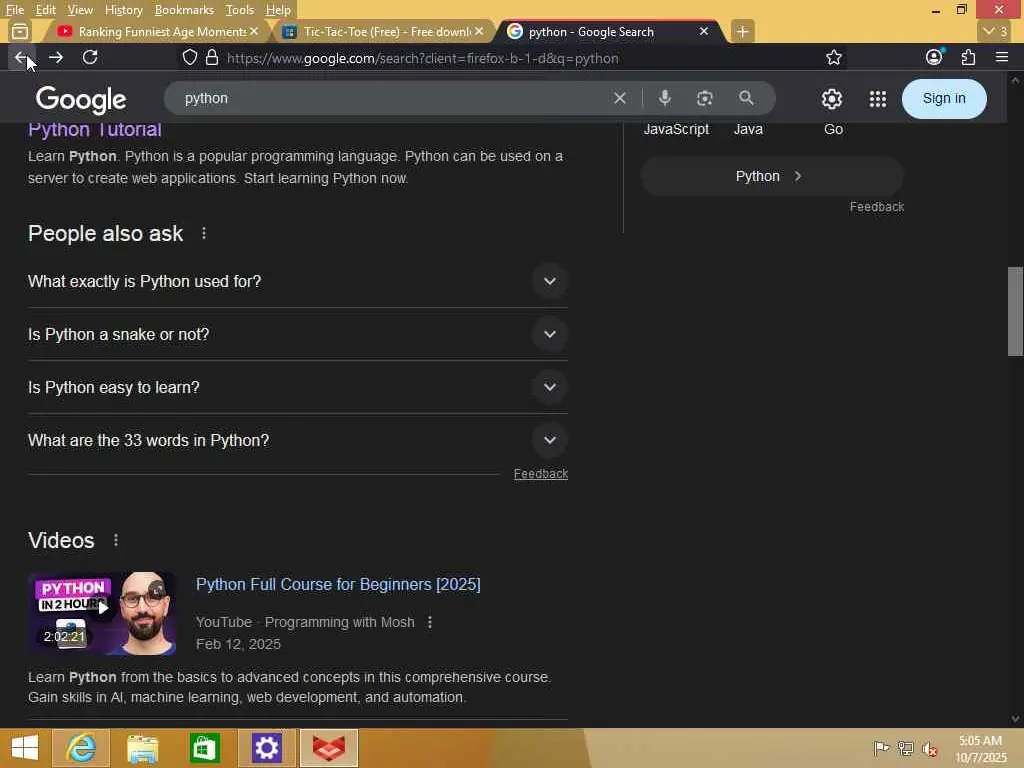1024x768 pixels.
Task: Start voice search with microphone icon
Action: (x=665, y=99)
